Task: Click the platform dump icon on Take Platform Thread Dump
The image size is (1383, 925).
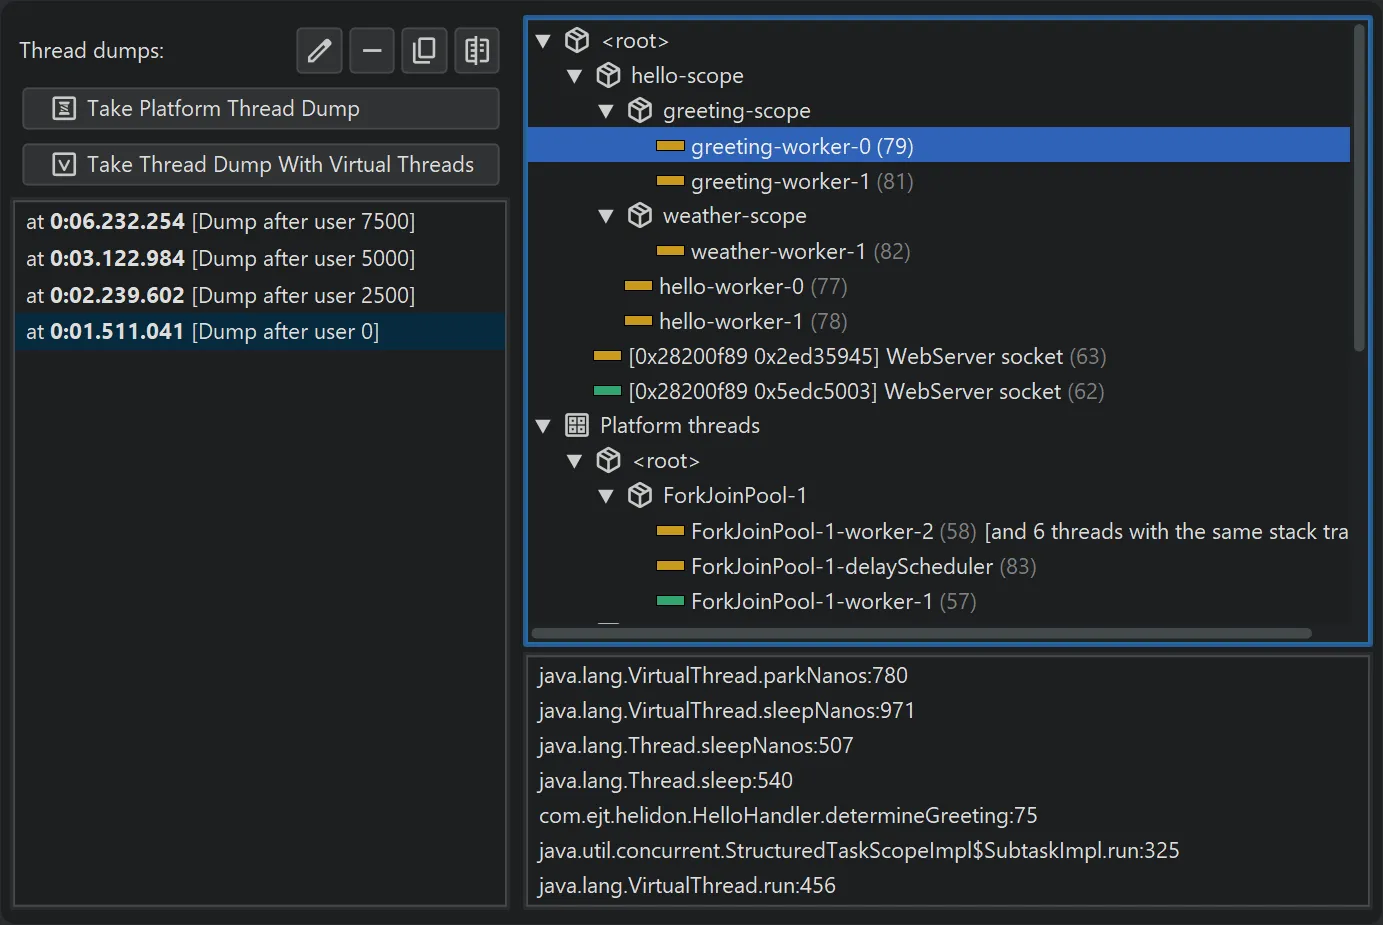Action: [x=64, y=108]
